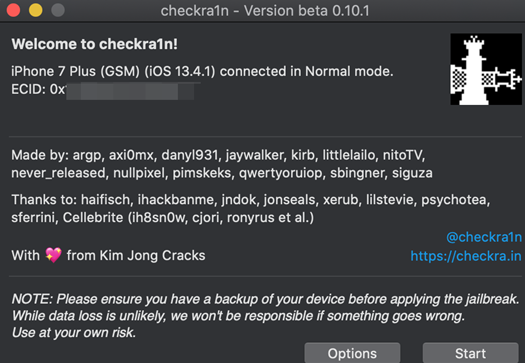Open the @checkra1n Twitter link

coord(484,237)
